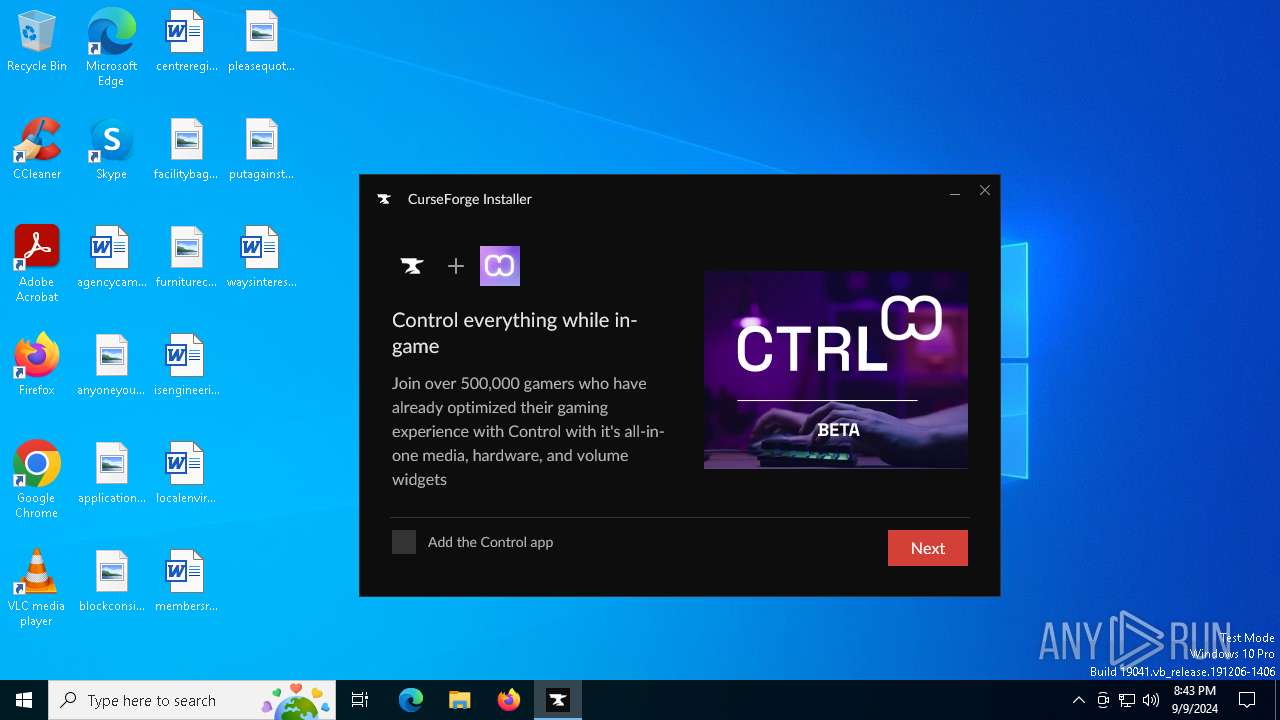Select the Firefox desktop shortcut
Image resolution: width=1280 pixels, height=720 pixels.
tap(37, 366)
